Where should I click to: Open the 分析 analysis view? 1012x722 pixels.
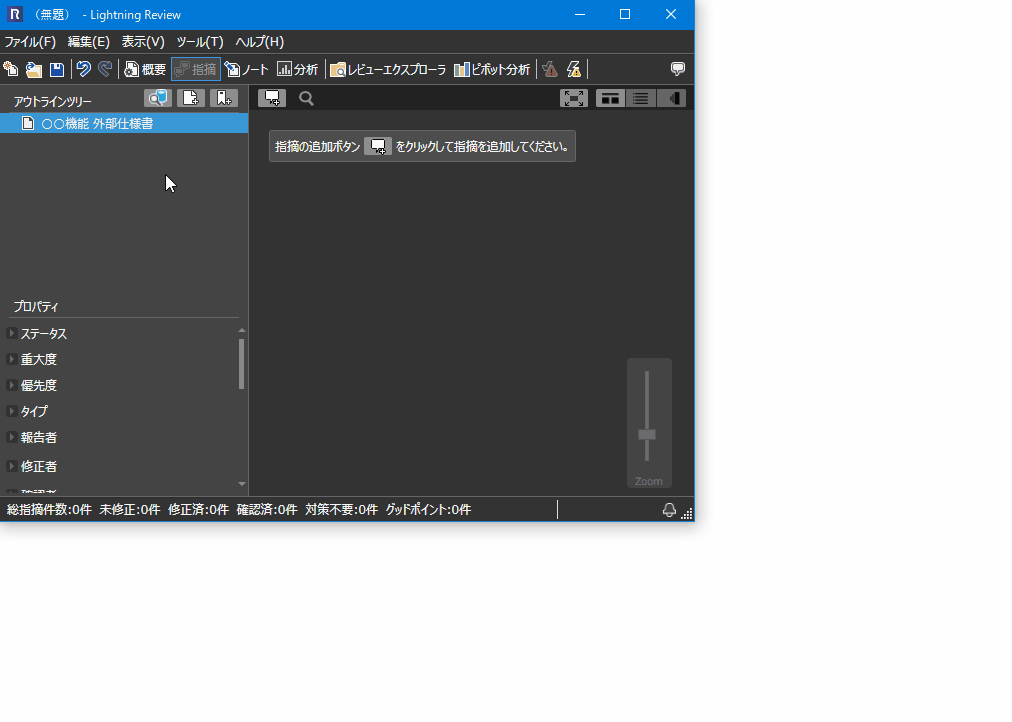pos(298,69)
